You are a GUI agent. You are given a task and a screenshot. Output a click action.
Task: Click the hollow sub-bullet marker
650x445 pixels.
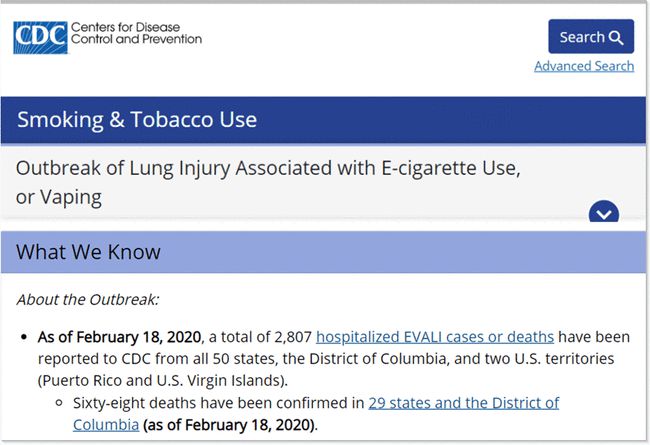pos(60,404)
